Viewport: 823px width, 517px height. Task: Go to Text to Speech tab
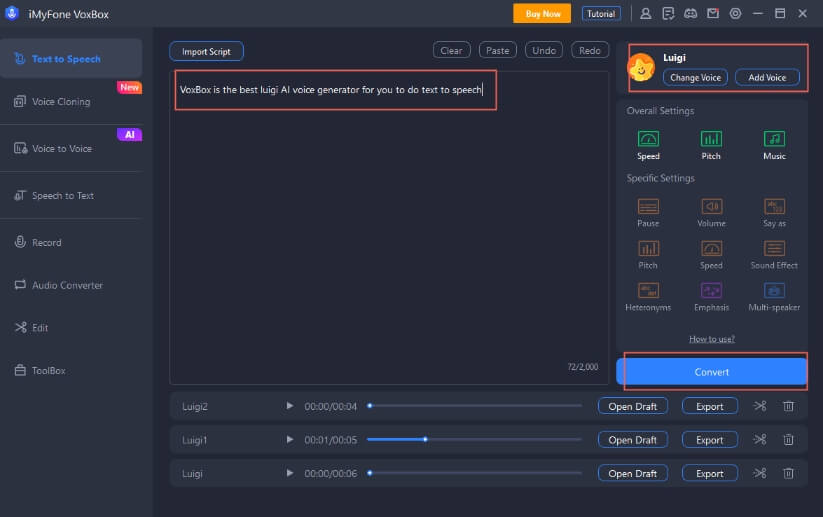[x=71, y=59]
